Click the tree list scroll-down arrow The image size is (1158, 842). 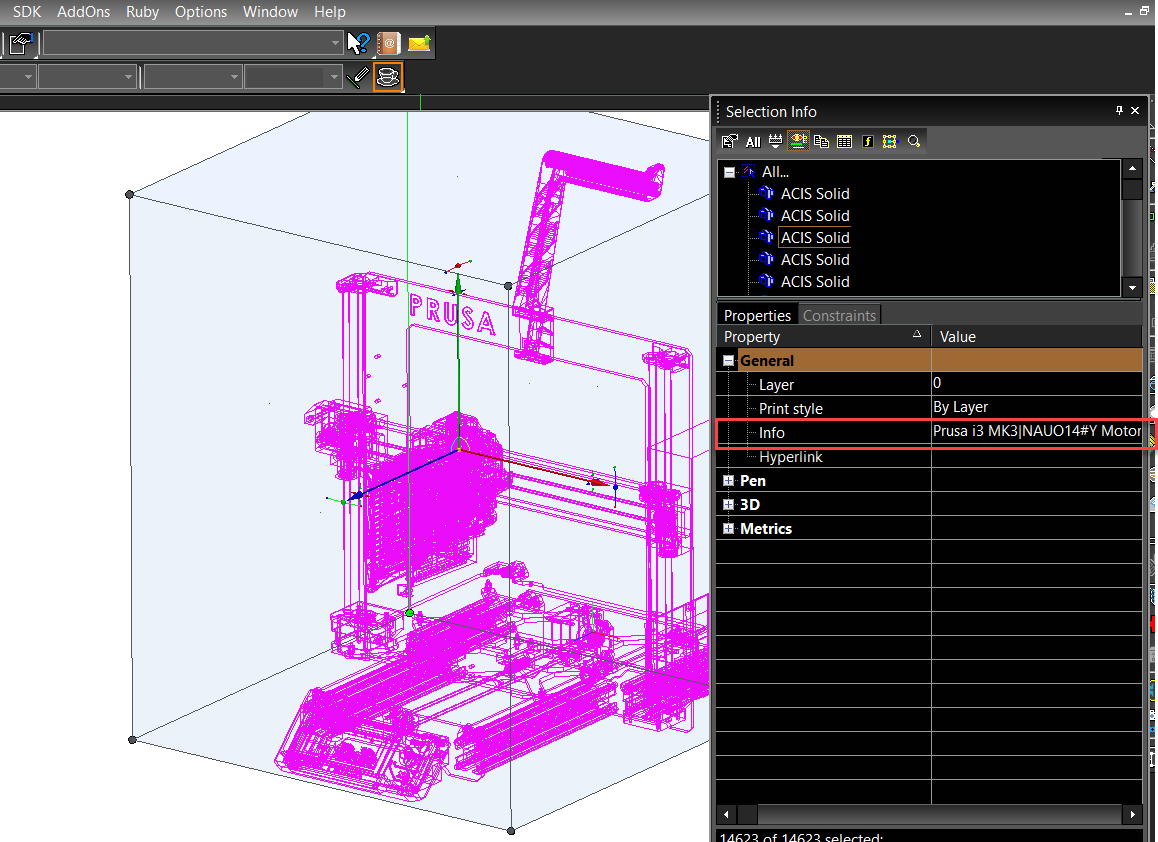[x=1132, y=287]
